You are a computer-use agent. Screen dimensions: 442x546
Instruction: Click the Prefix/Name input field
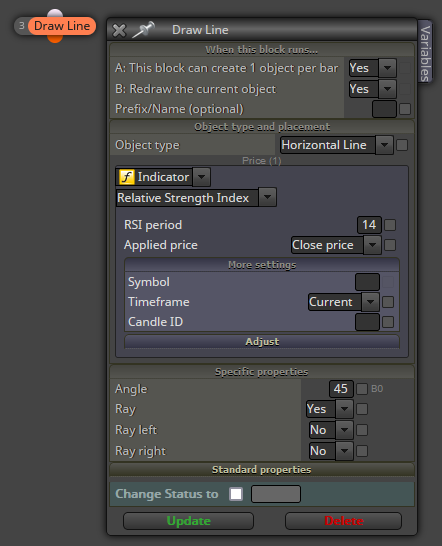[384, 109]
